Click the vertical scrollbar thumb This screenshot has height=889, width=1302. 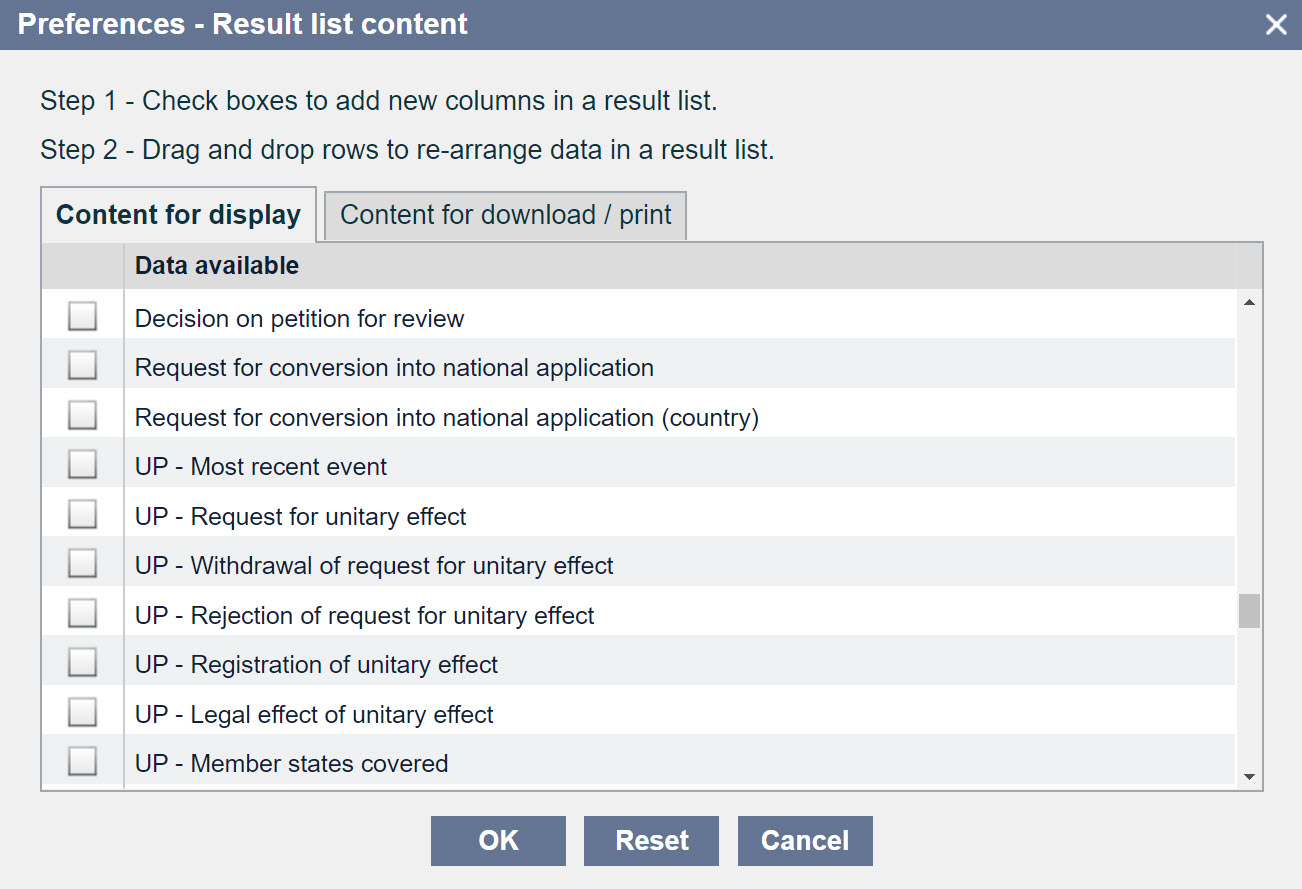click(x=1249, y=611)
